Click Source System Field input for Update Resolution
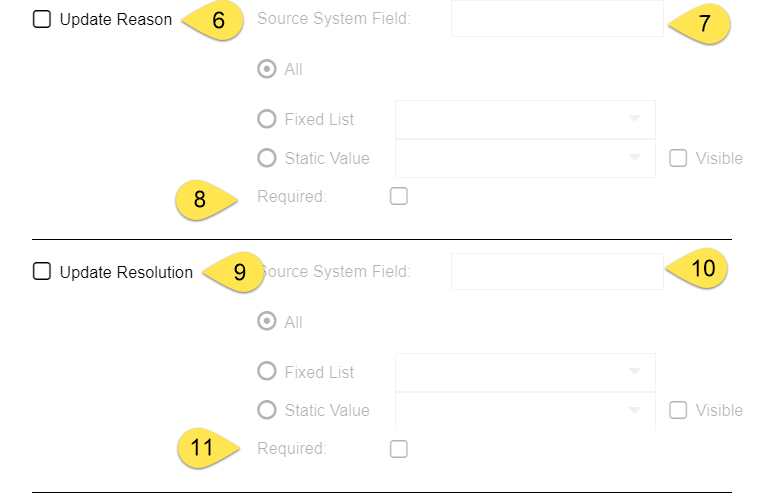 click(x=557, y=272)
